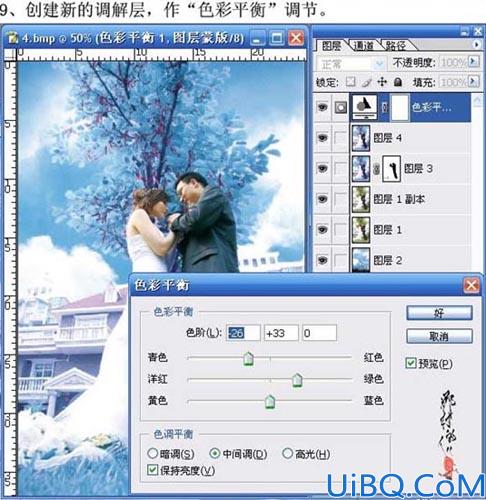
Task: Click the lock image pixels brush icon
Action: pos(366,82)
